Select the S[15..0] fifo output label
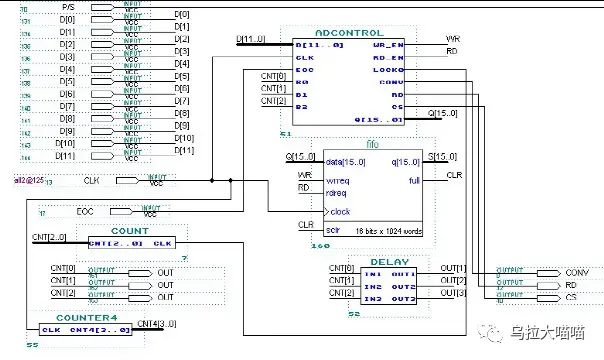 click(442, 157)
